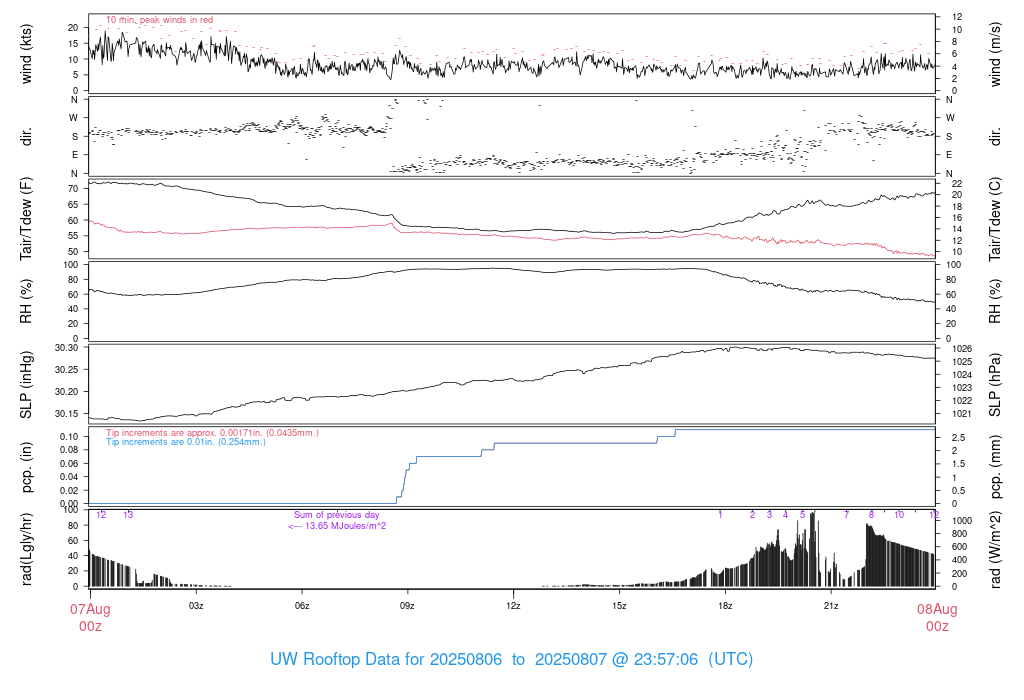Select the 'SLP (hPa)' right axis label
This screenshot has width=1024, height=700.
(995, 385)
